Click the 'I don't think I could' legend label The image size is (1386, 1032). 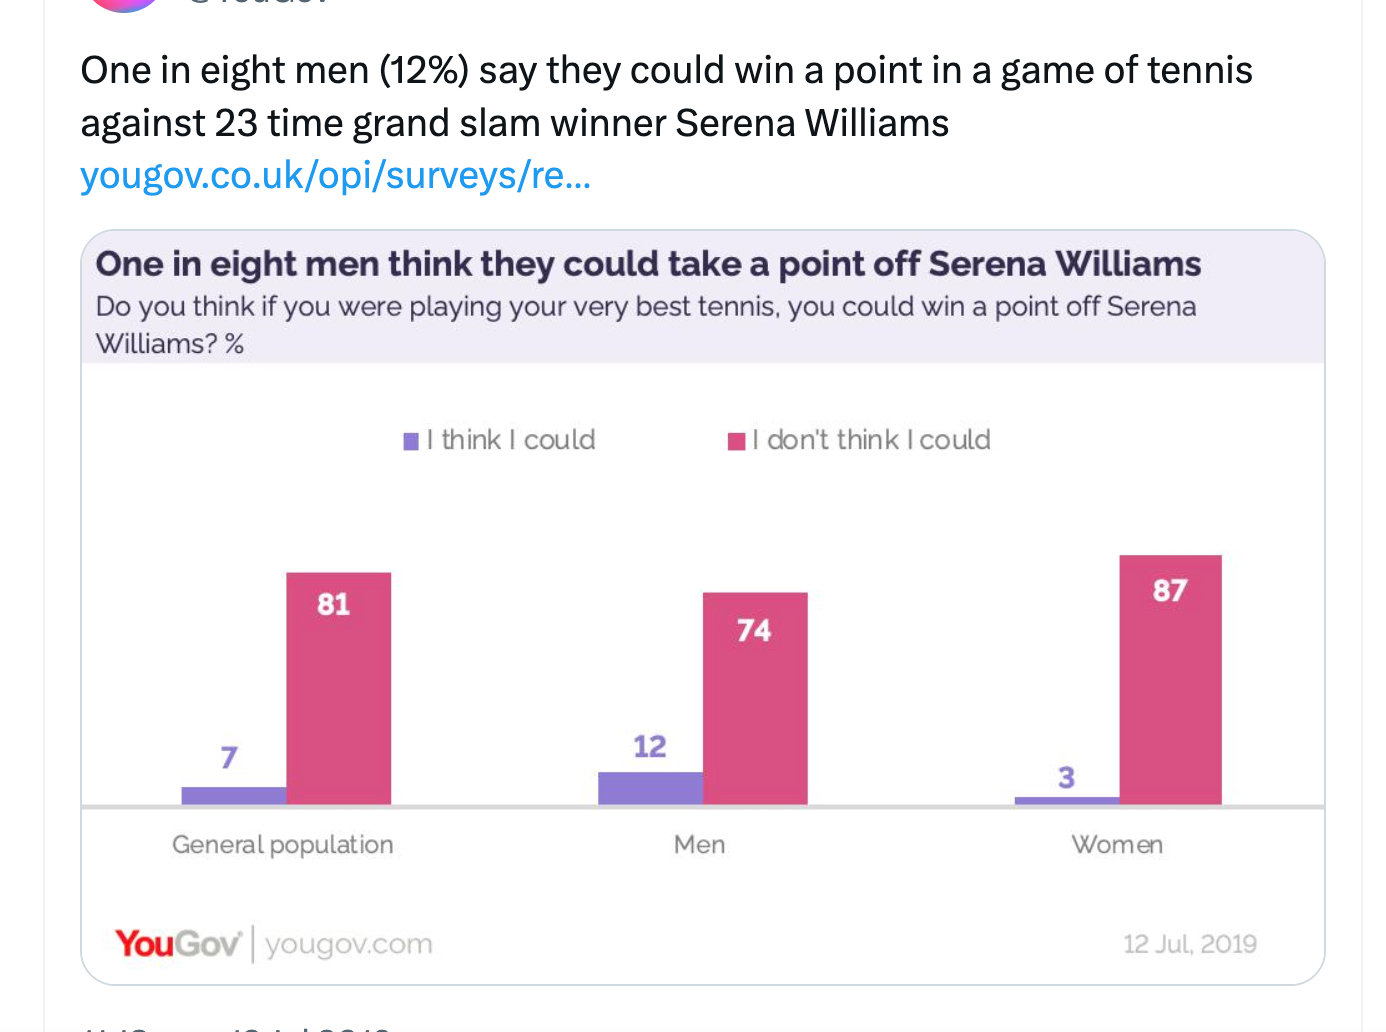coord(871,440)
